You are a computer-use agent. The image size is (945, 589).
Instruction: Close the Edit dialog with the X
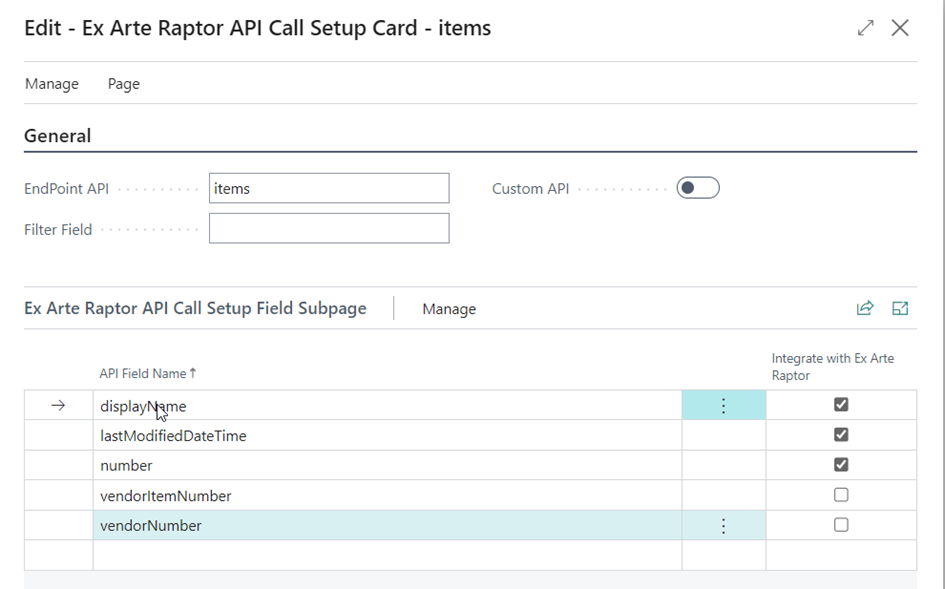(900, 28)
